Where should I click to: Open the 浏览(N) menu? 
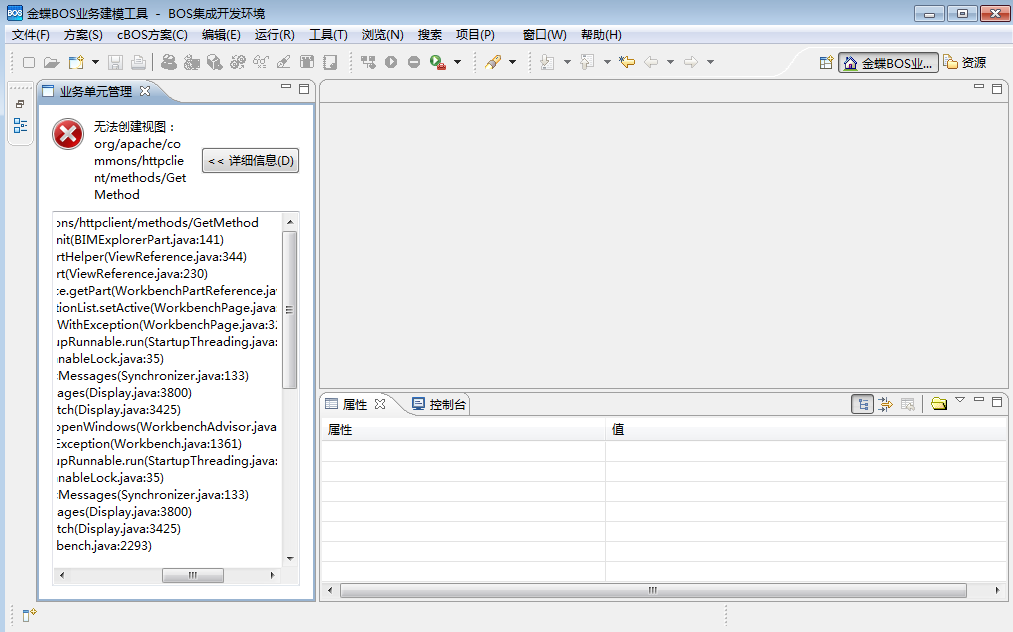point(382,35)
